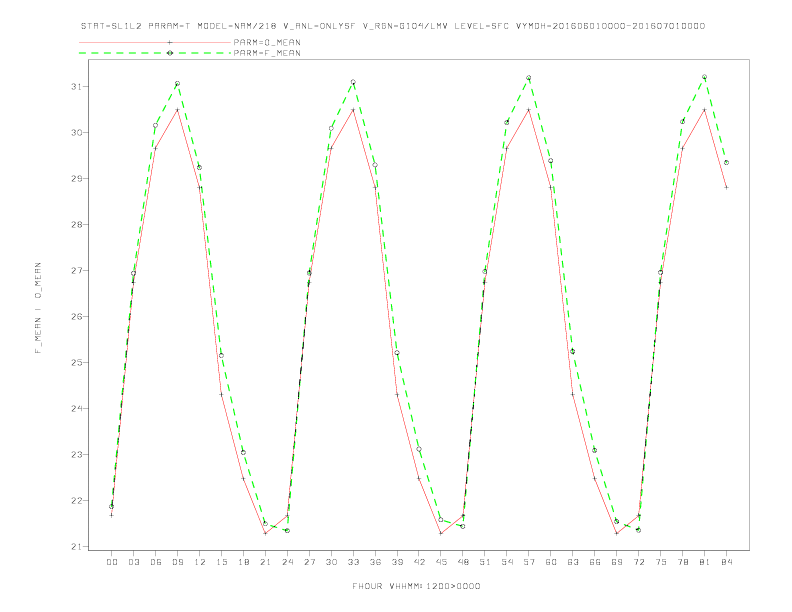
Task: Click y-axis tick label 31
Action: pos(77,87)
